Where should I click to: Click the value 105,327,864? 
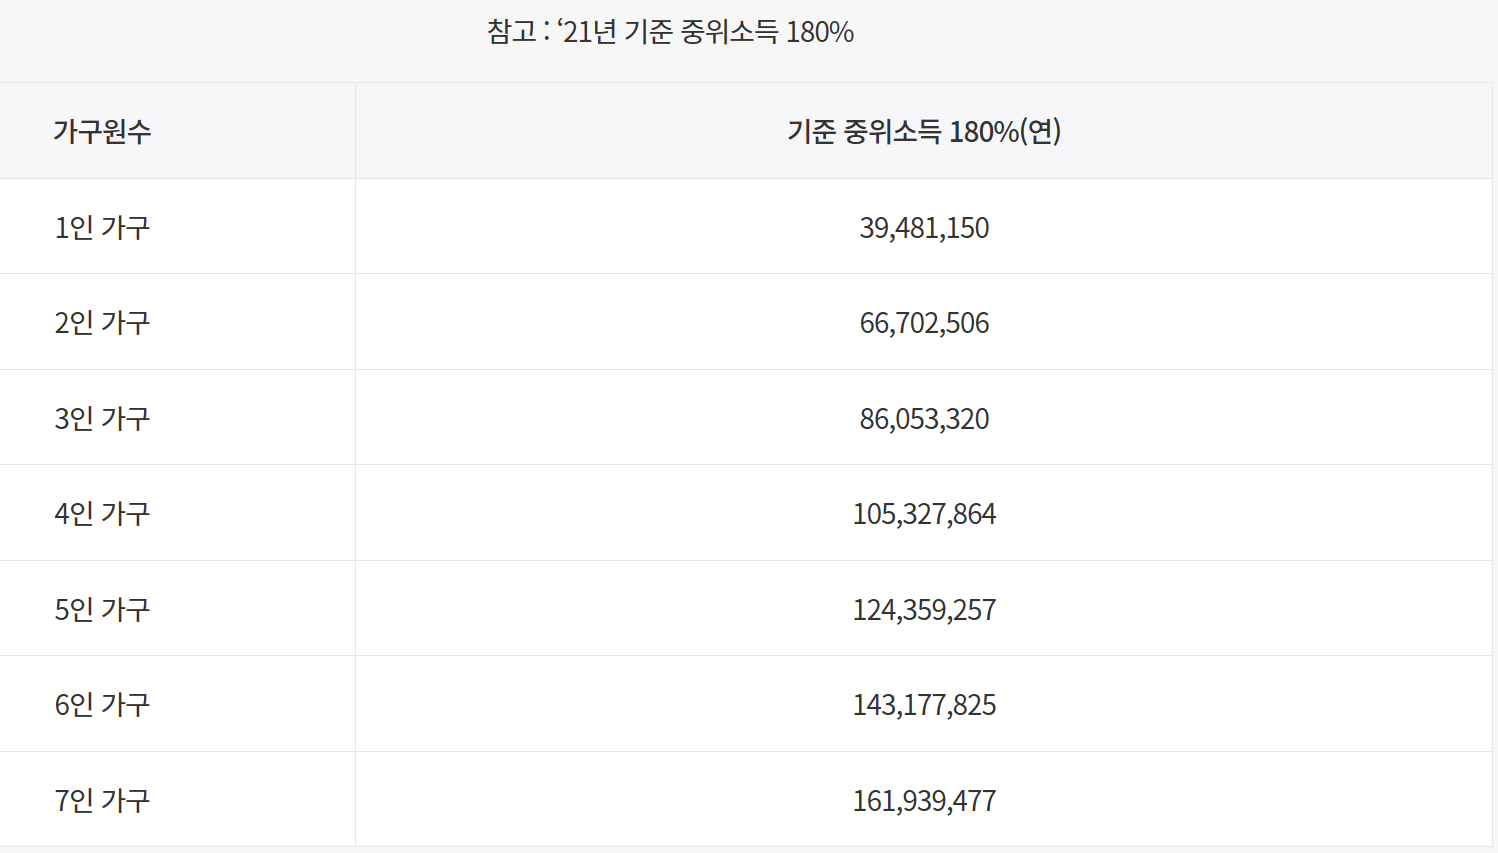924,514
